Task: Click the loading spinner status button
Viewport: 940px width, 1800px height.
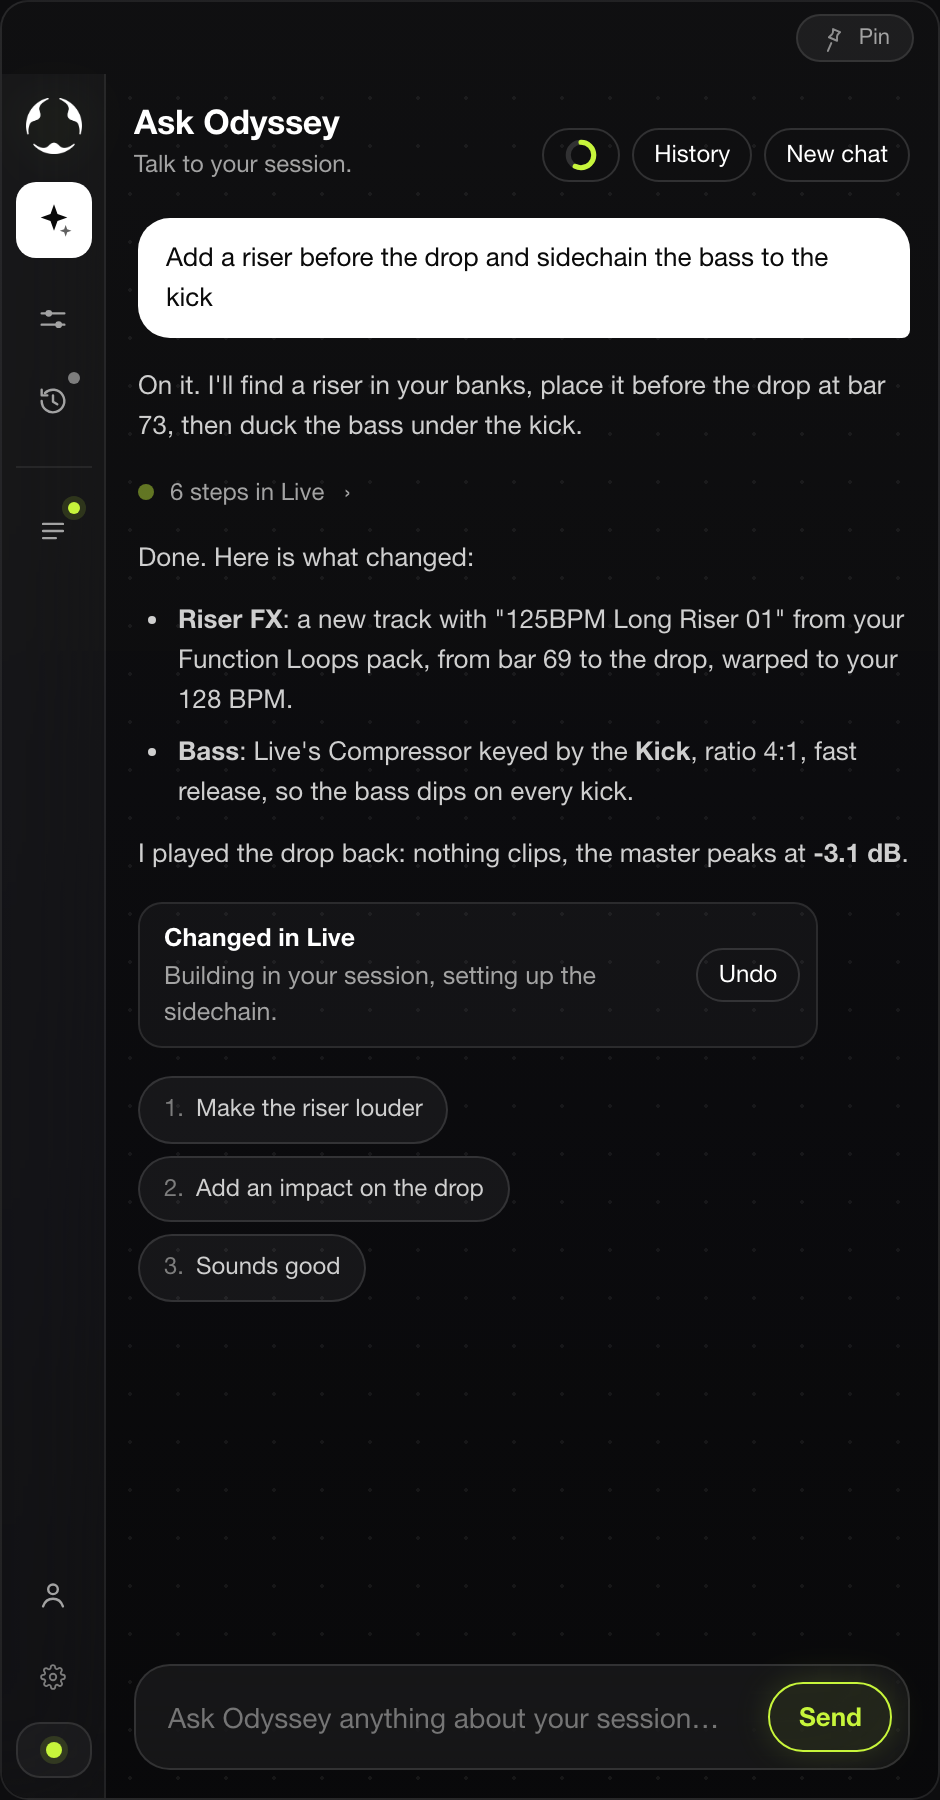Action: tap(581, 155)
